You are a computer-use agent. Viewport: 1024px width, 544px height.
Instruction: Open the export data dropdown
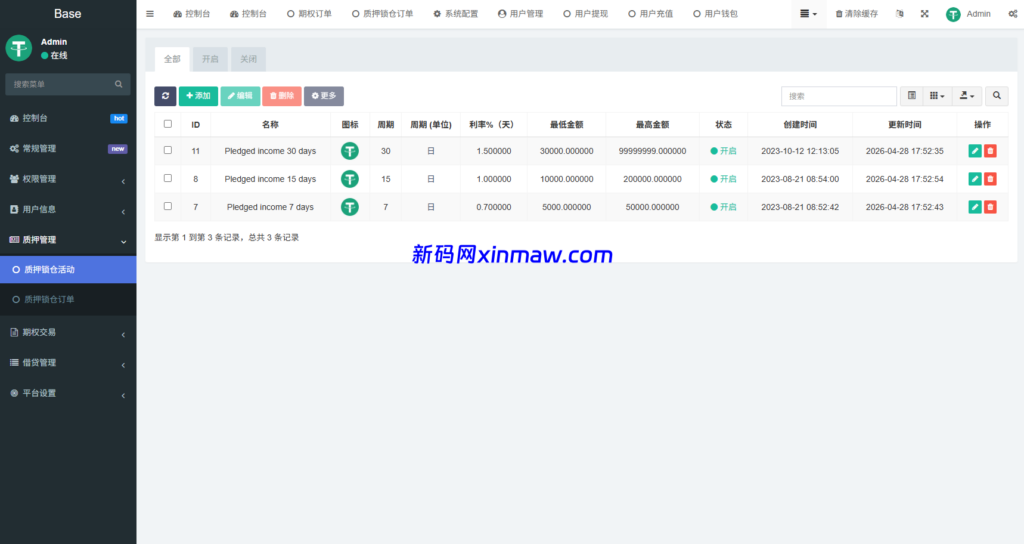click(967, 96)
